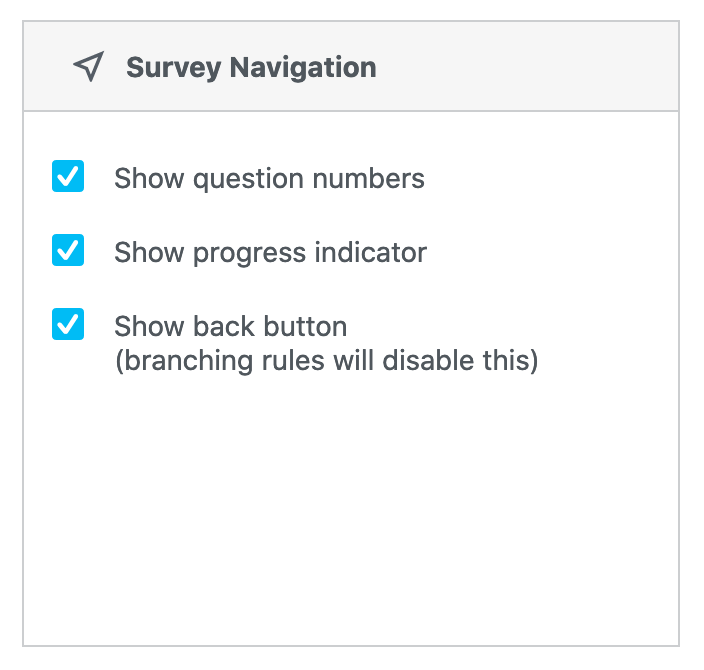Click the "Show question numbers" label text
This screenshot has height=670, width=704.
[269, 179]
